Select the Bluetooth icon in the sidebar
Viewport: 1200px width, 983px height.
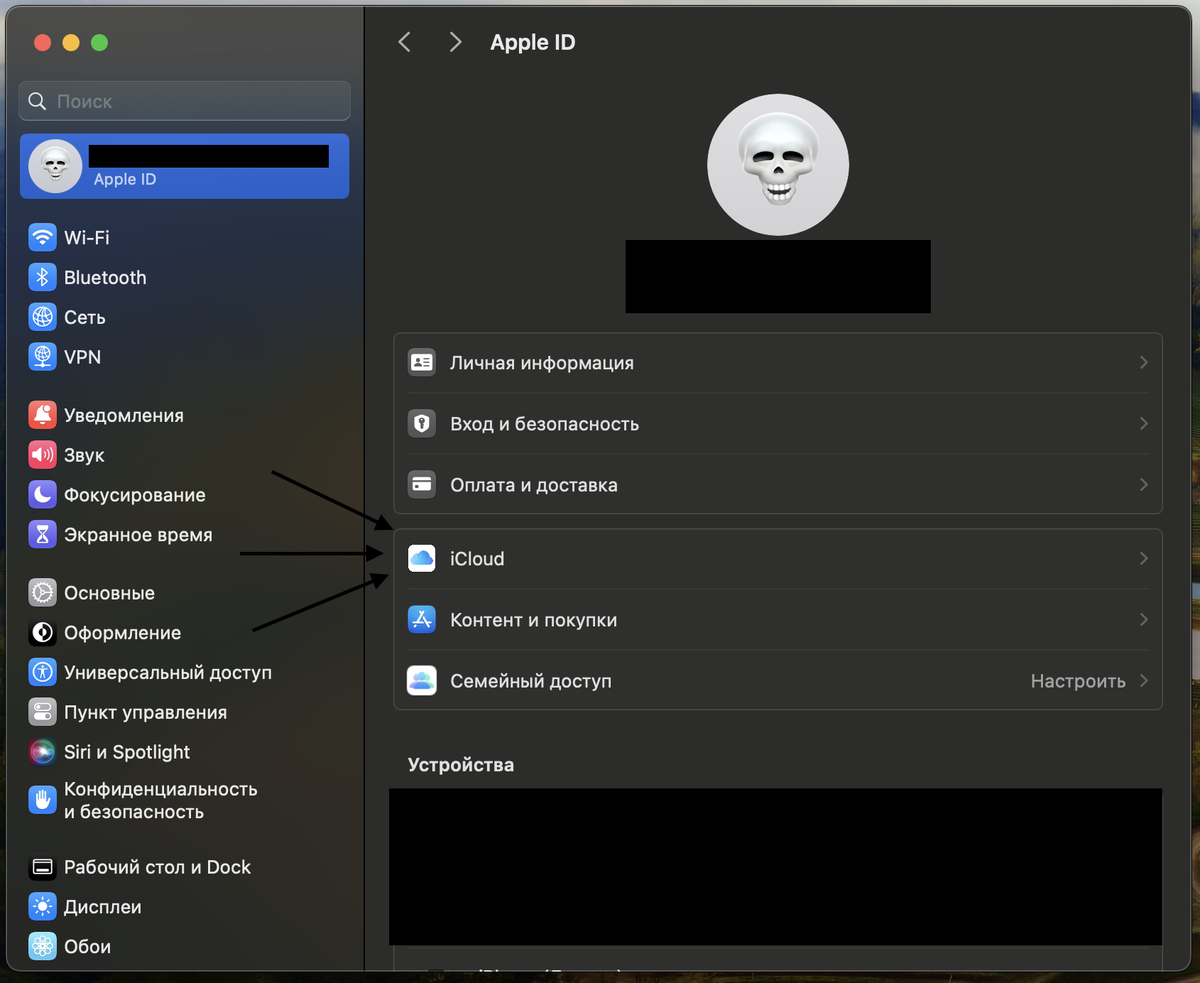point(42,278)
